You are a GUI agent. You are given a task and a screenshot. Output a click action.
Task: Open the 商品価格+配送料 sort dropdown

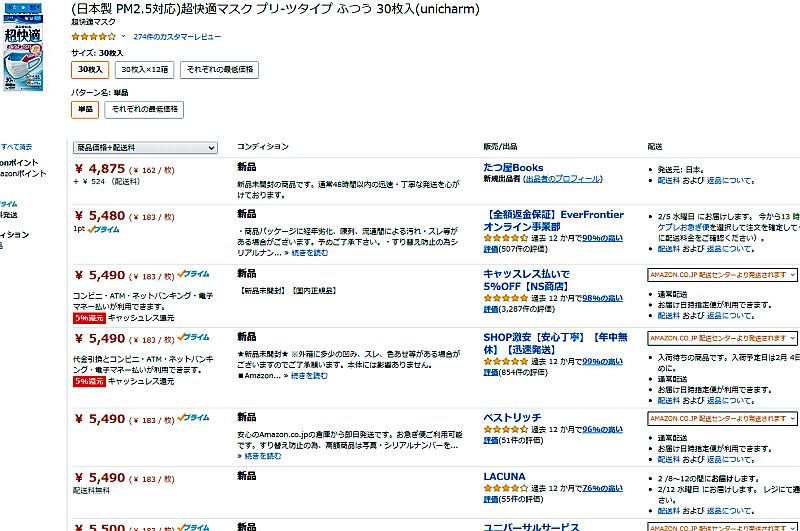click(x=145, y=147)
